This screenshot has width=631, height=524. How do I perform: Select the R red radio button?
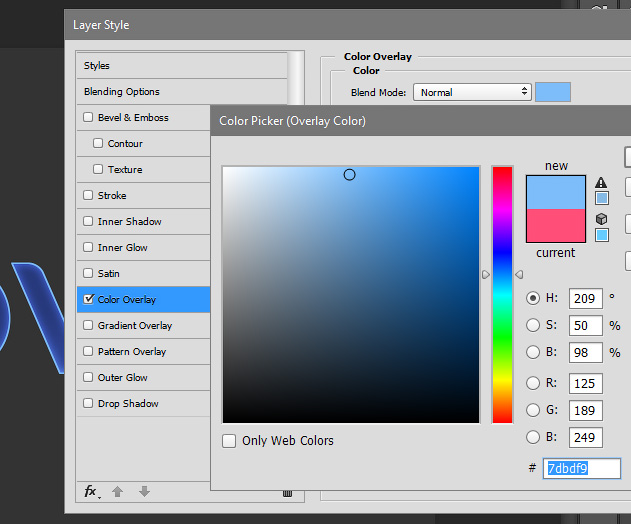pyautogui.click(x=533, y=383)
